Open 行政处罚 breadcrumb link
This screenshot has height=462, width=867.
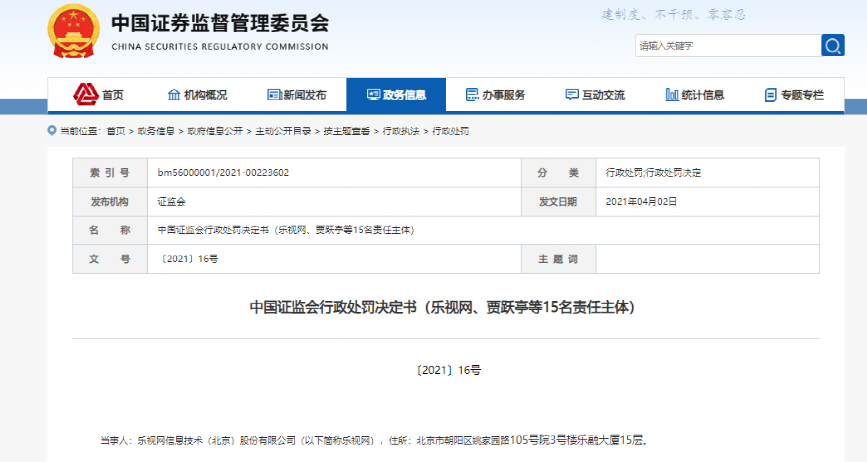[x=450, y=131]
